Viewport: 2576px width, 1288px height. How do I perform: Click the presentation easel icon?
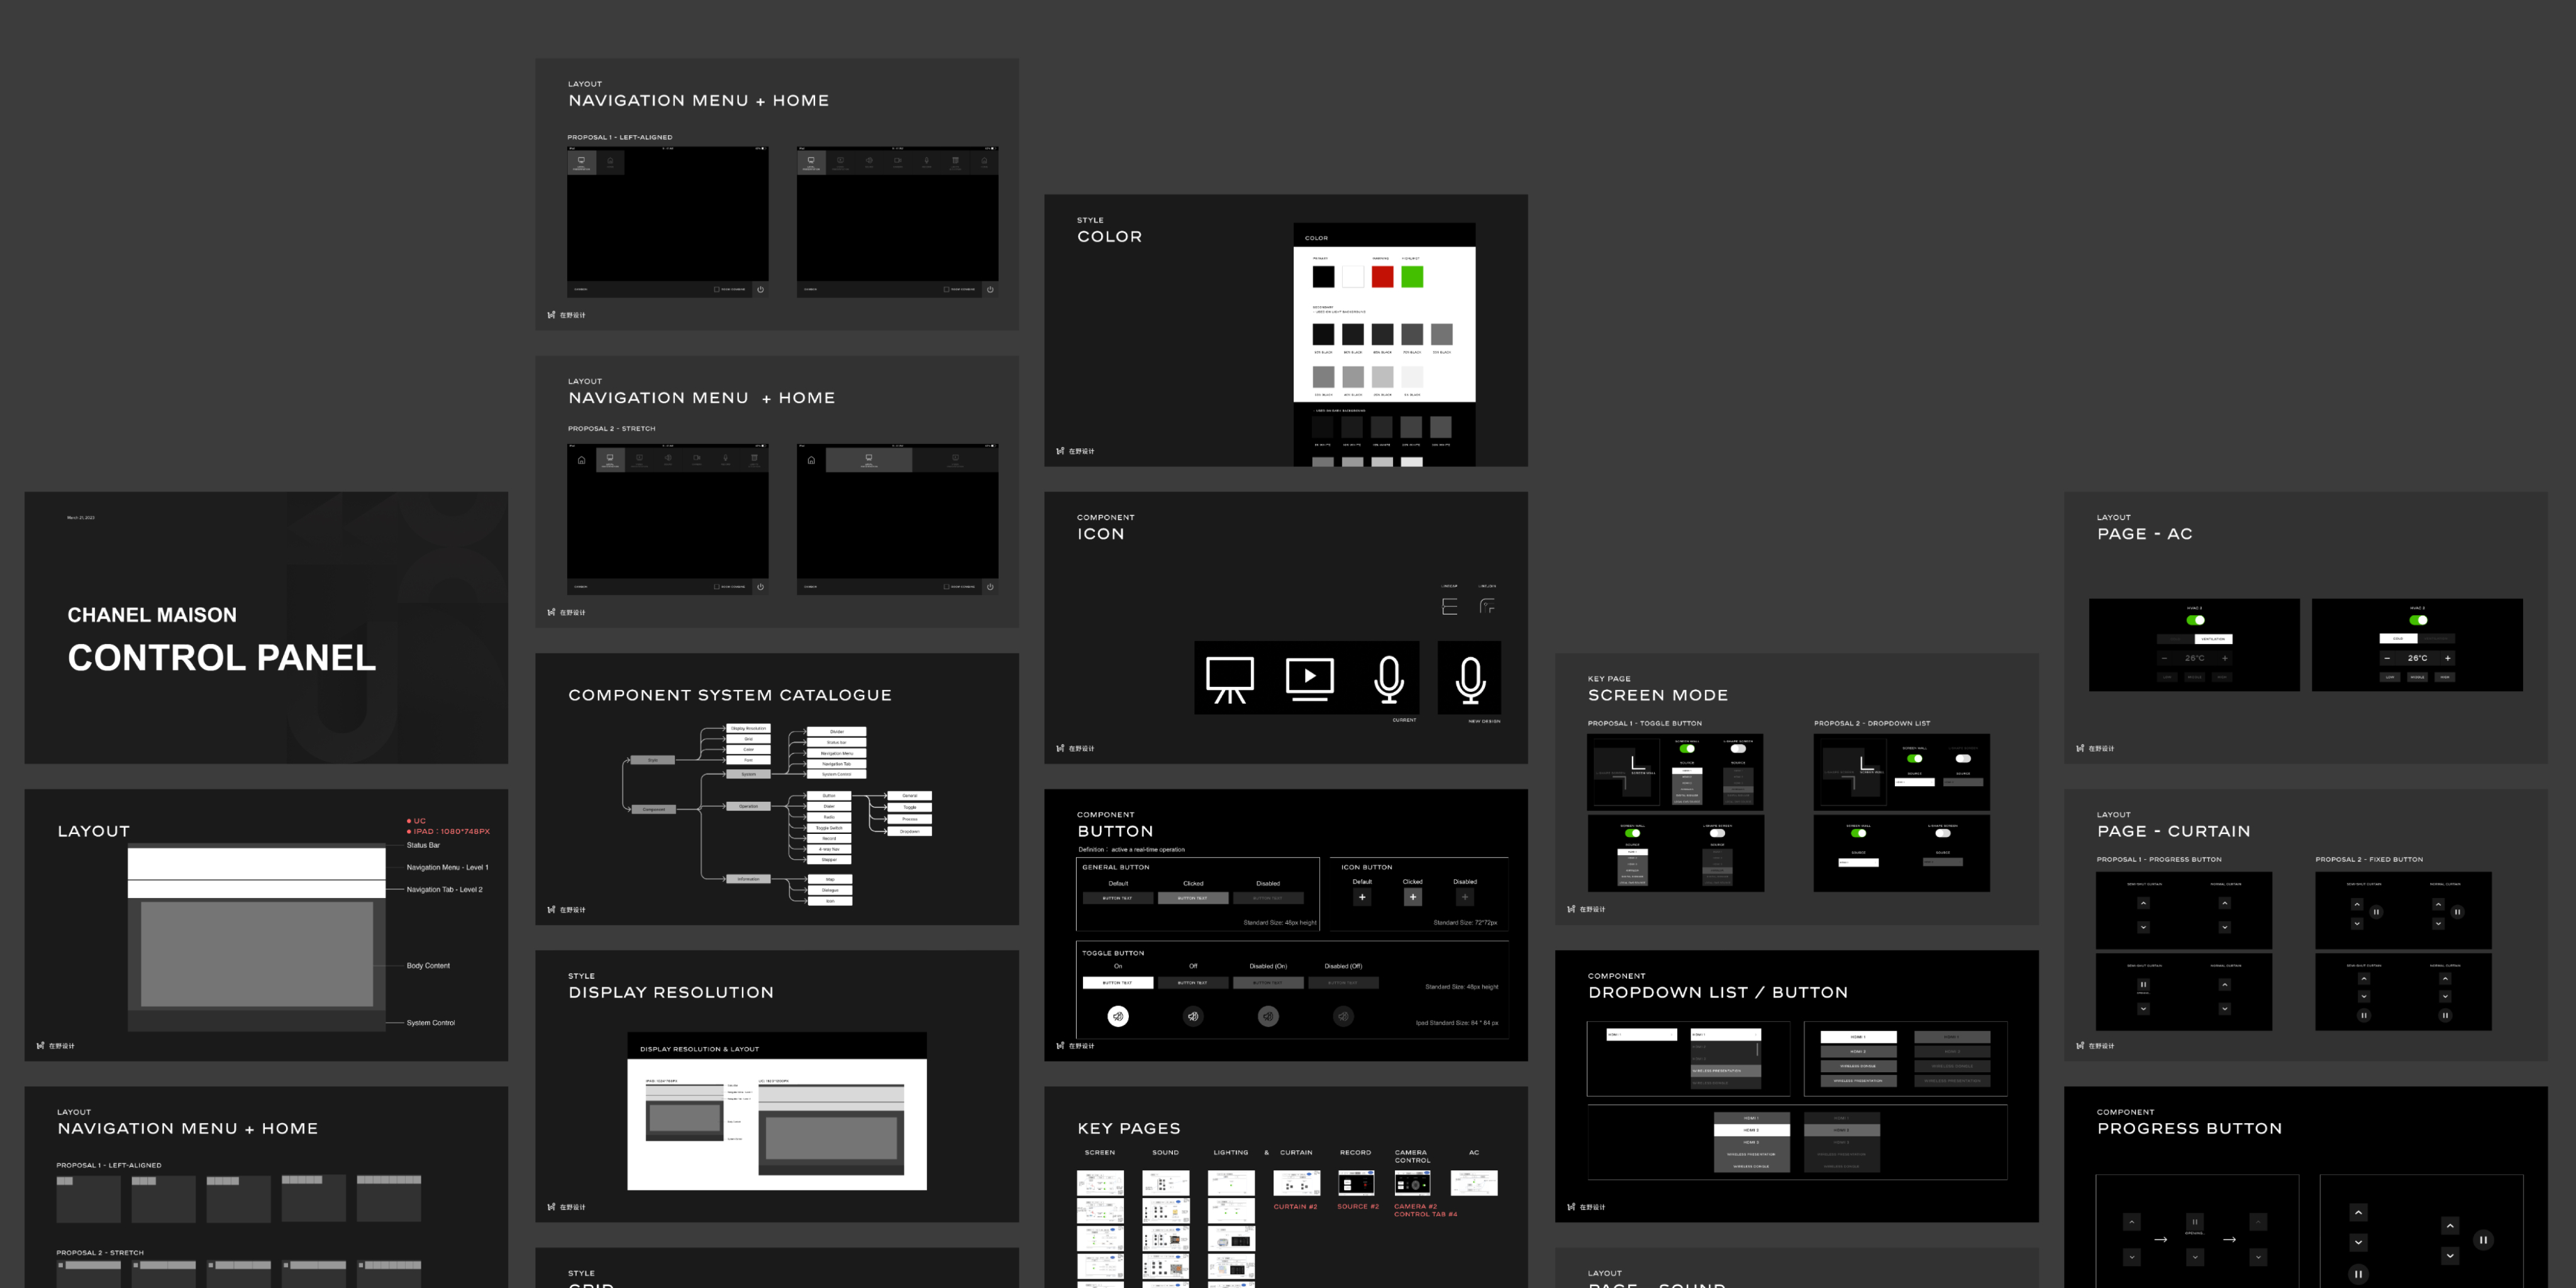point(1229,679)
